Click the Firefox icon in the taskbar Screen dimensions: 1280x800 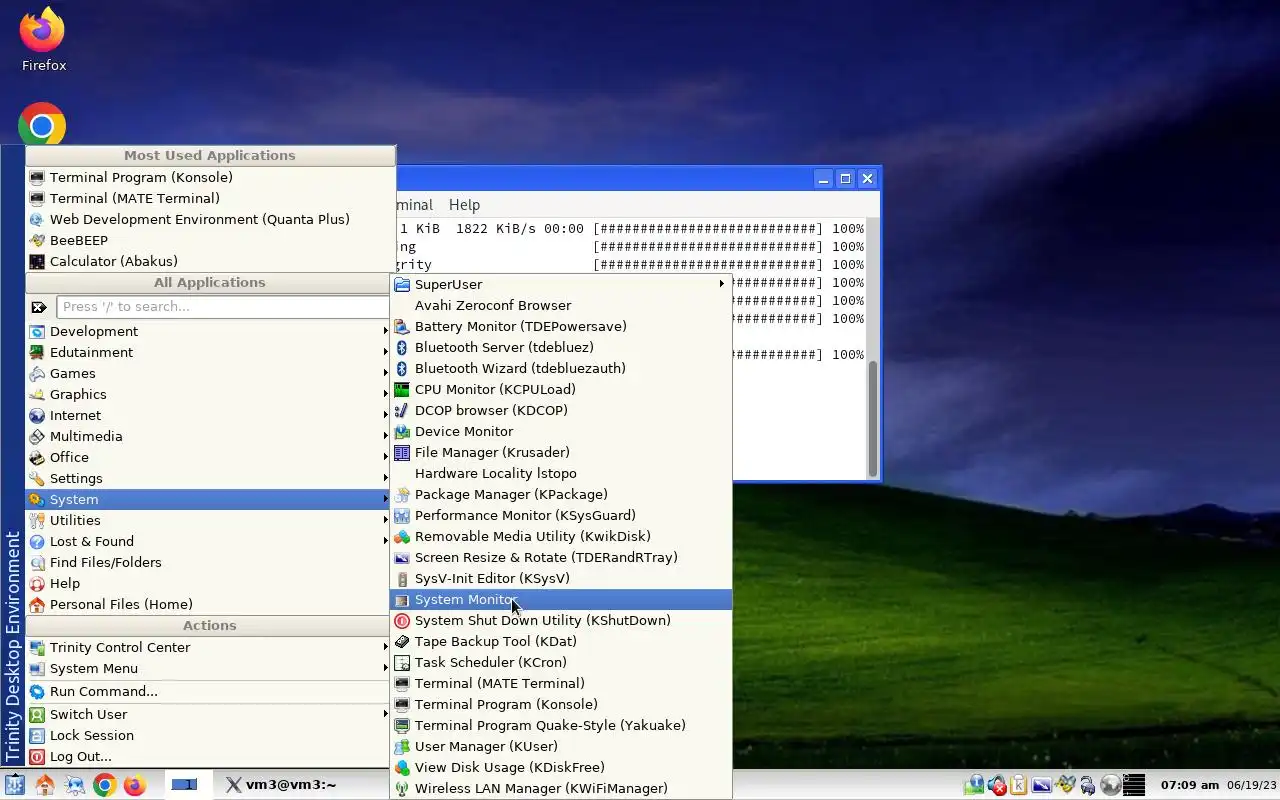[x=135, y=785]
